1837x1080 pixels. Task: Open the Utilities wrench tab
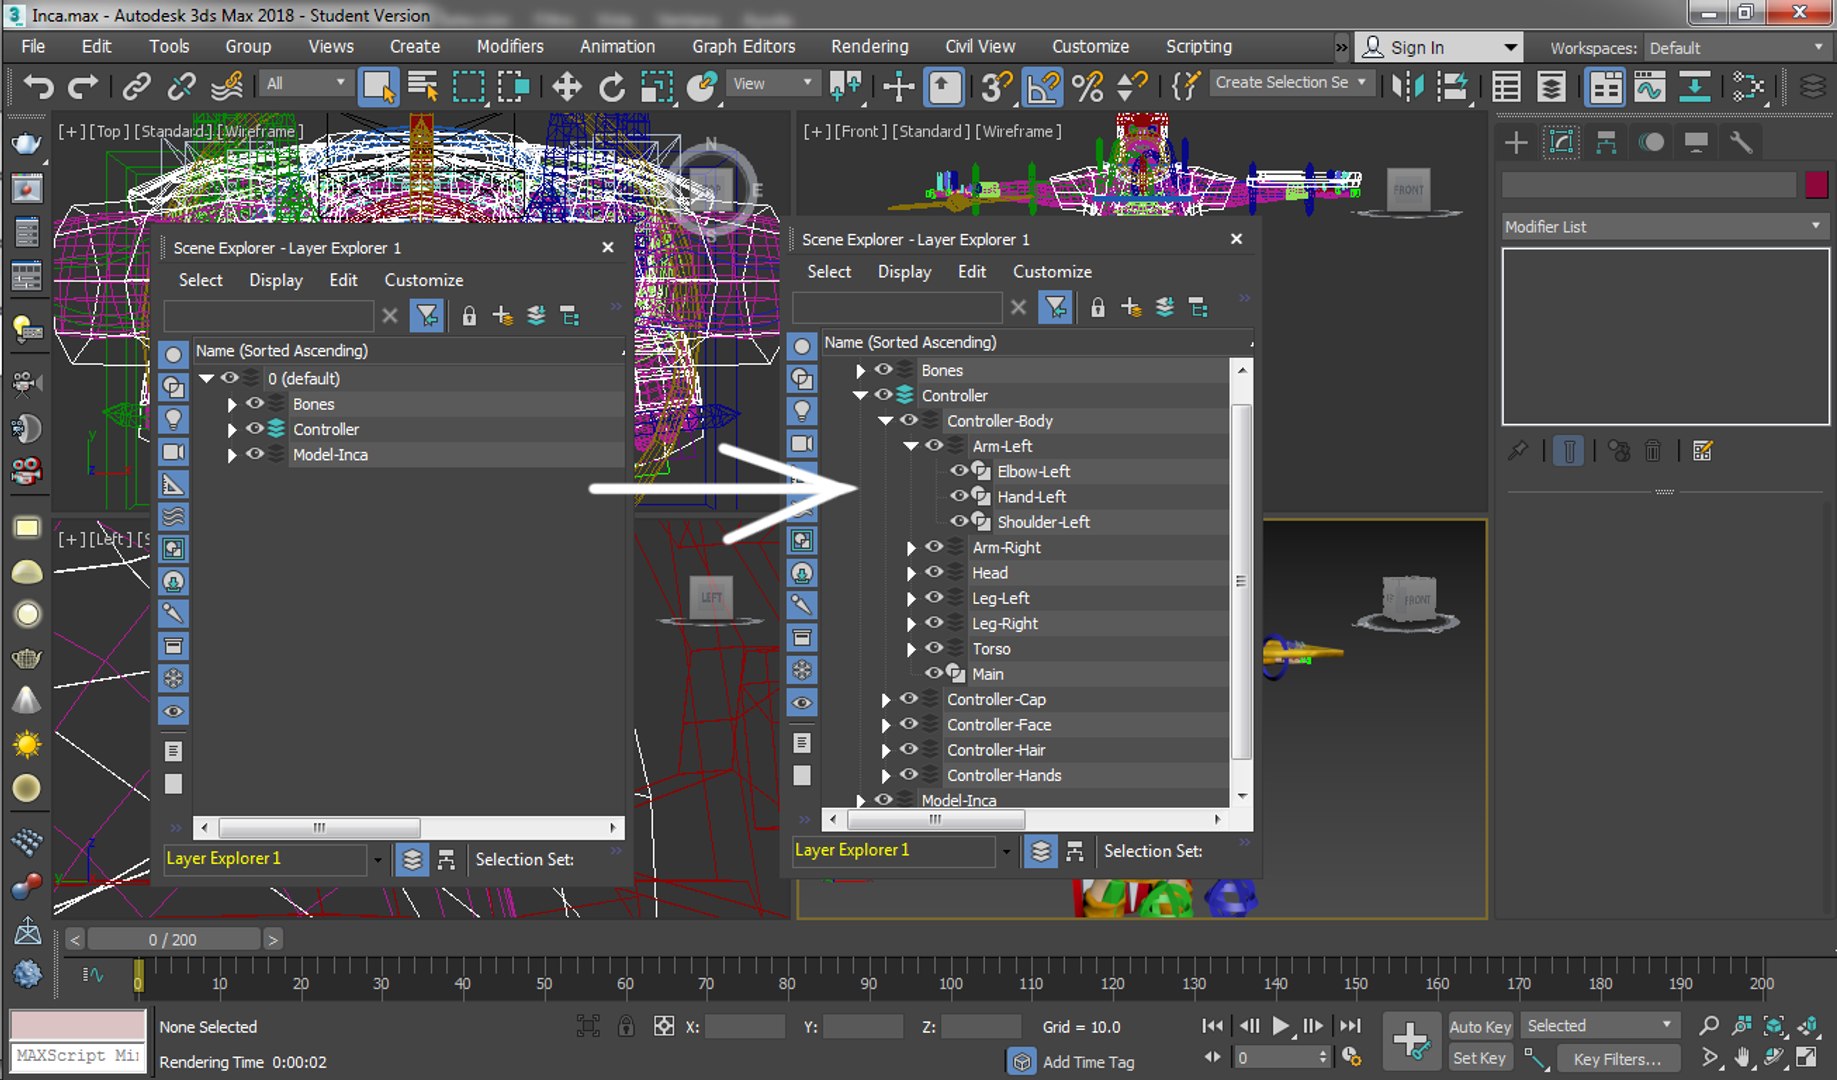point(1741,142)
